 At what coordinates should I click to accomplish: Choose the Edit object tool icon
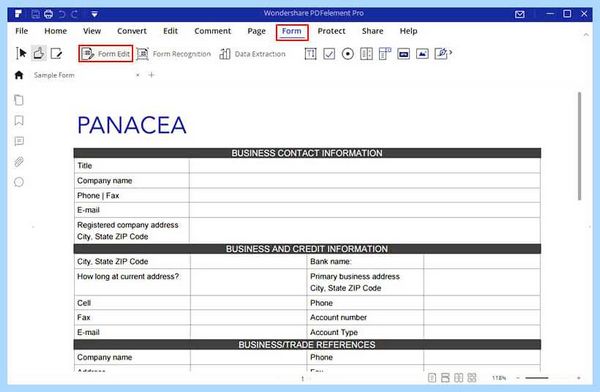point(56,53)
